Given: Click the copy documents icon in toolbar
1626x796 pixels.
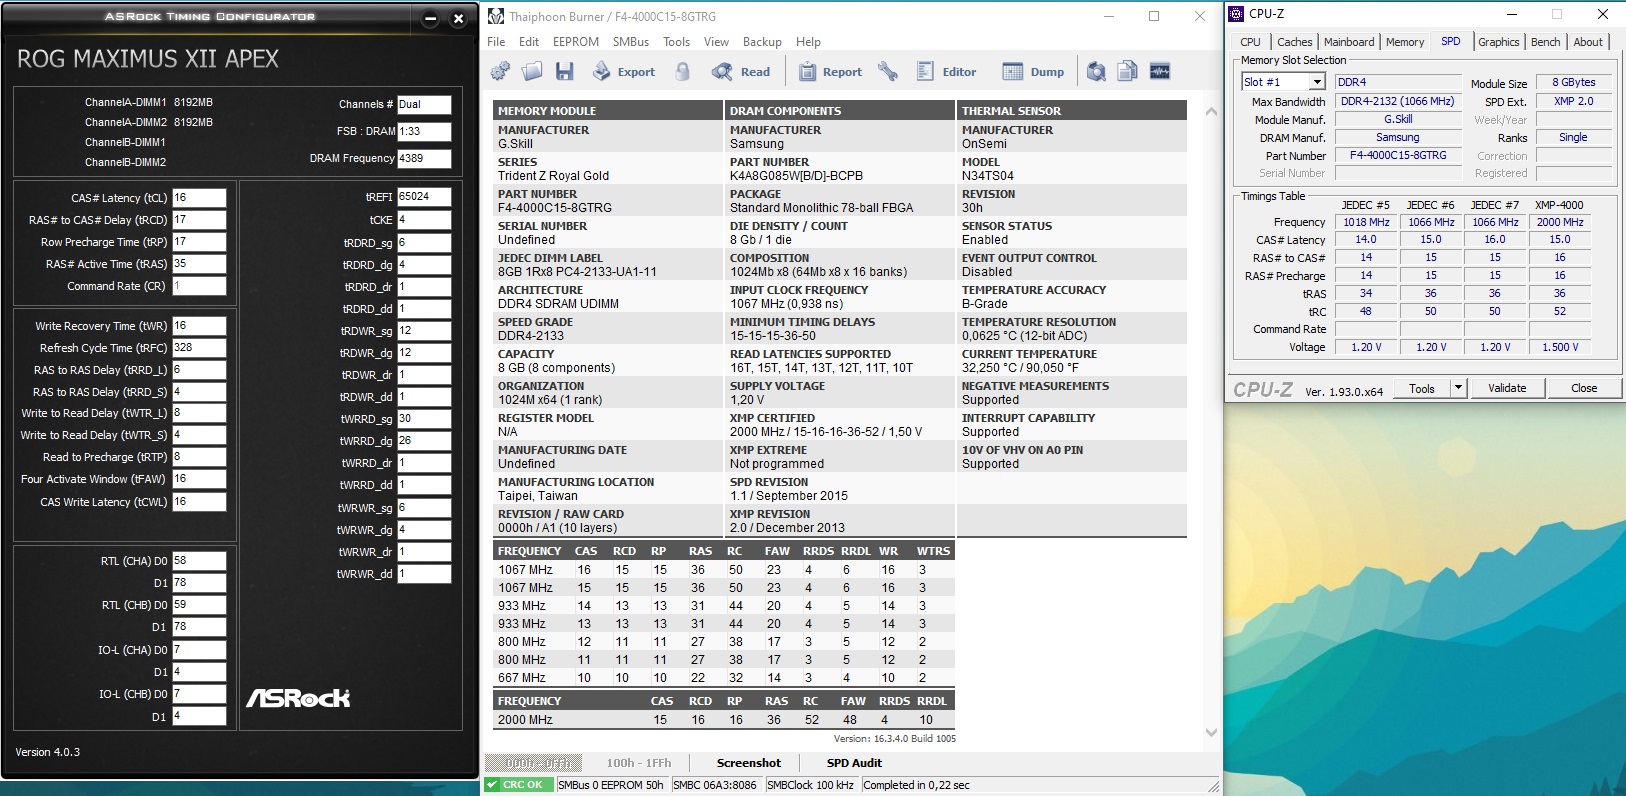Looking at the screenshot, I should [x=1128, y=71].
